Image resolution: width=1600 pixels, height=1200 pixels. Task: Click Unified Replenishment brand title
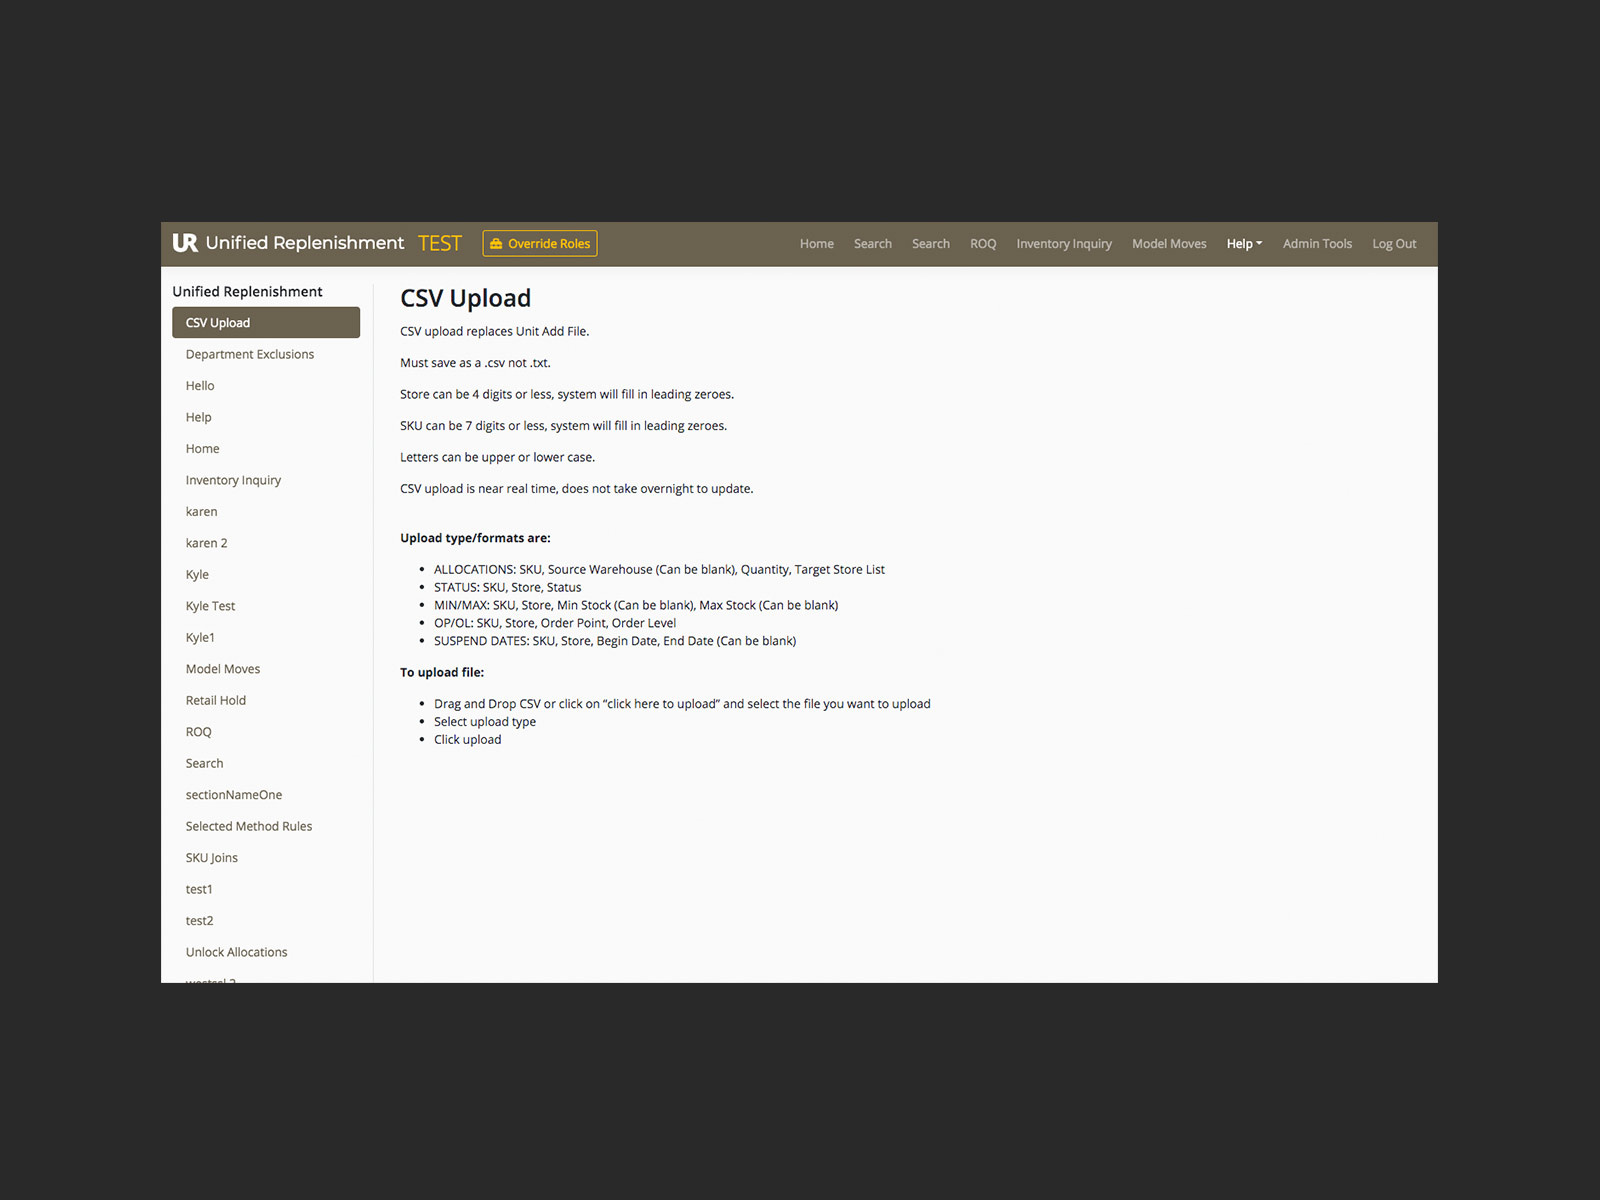305,243
